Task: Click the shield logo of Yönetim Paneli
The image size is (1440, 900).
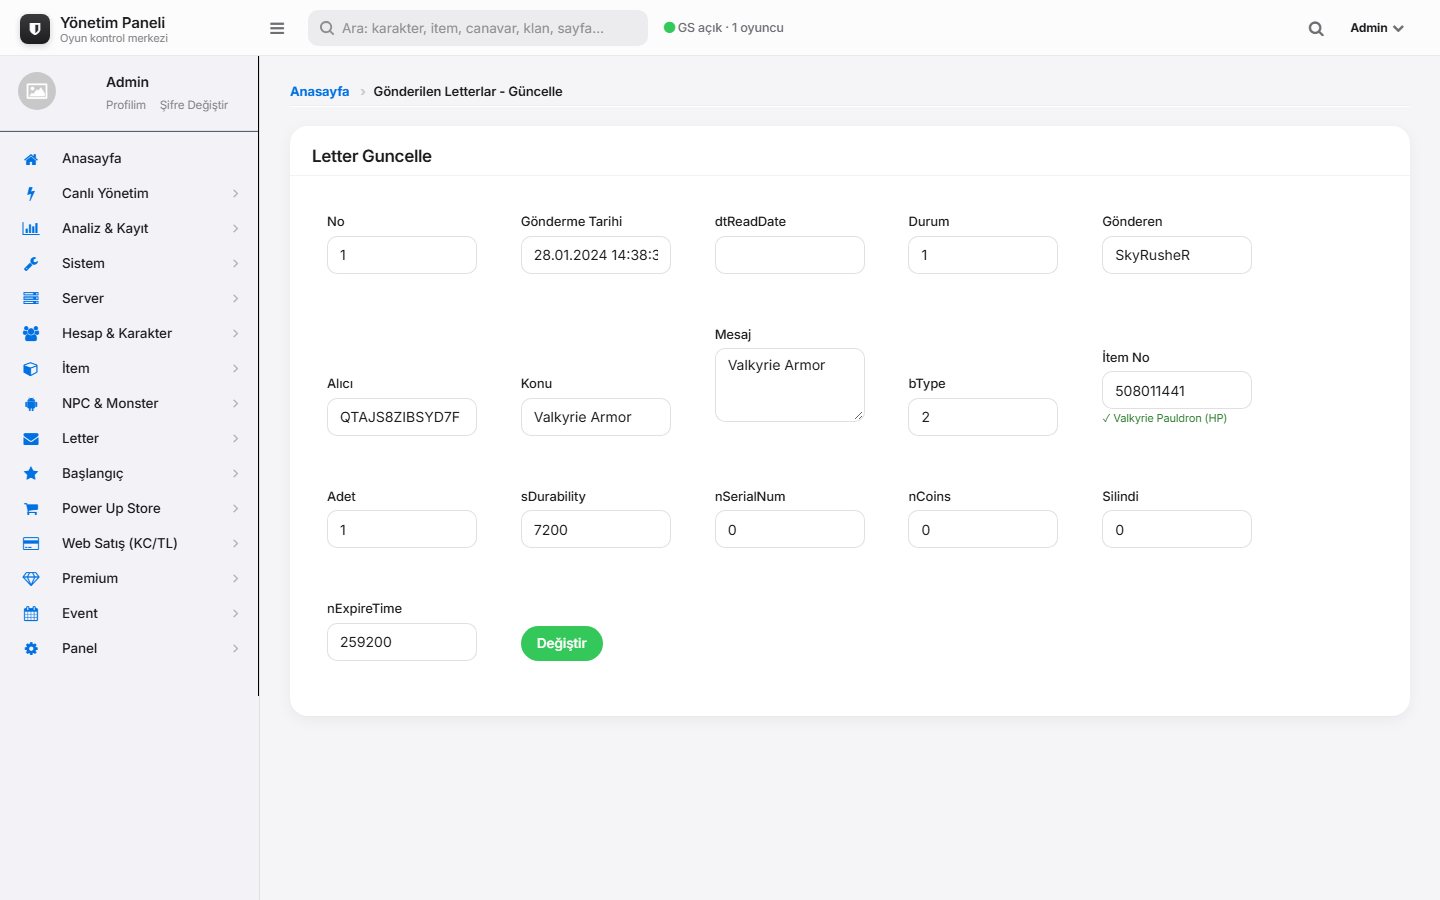Action: (x=35, y=29)
